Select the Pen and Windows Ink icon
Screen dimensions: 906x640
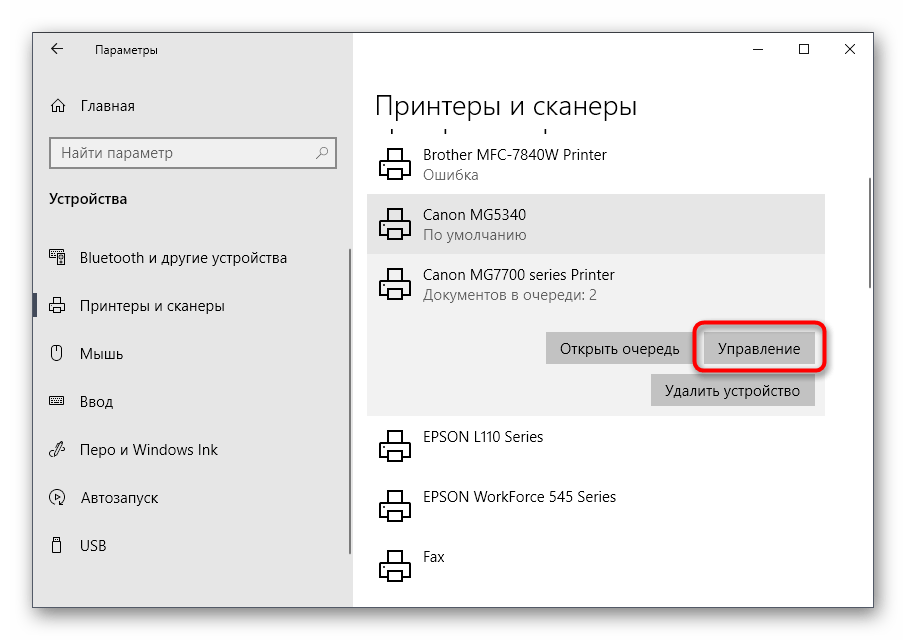click(57, 449)
